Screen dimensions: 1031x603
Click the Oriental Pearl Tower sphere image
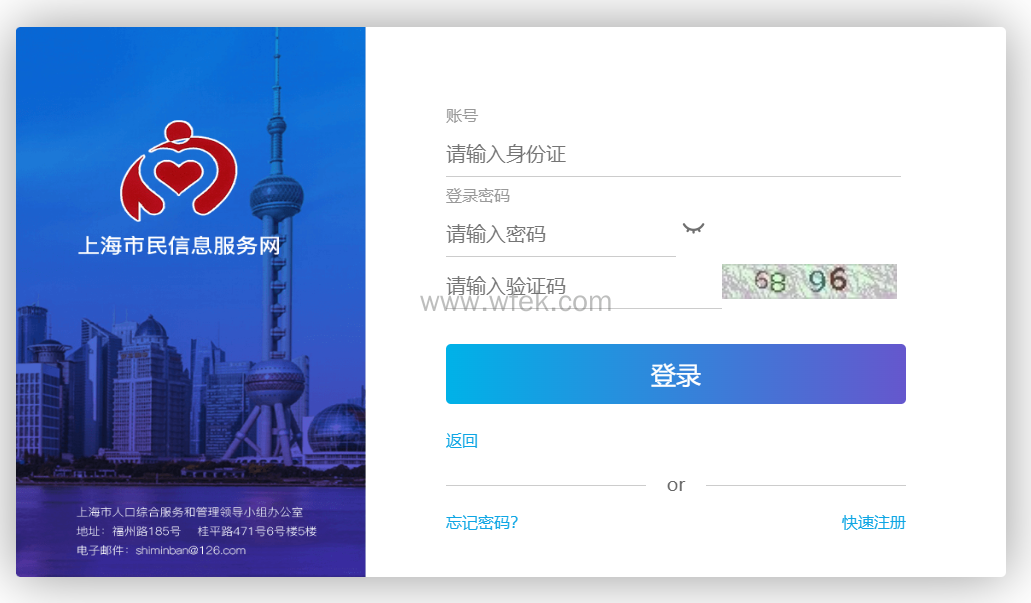coord(276,195)
